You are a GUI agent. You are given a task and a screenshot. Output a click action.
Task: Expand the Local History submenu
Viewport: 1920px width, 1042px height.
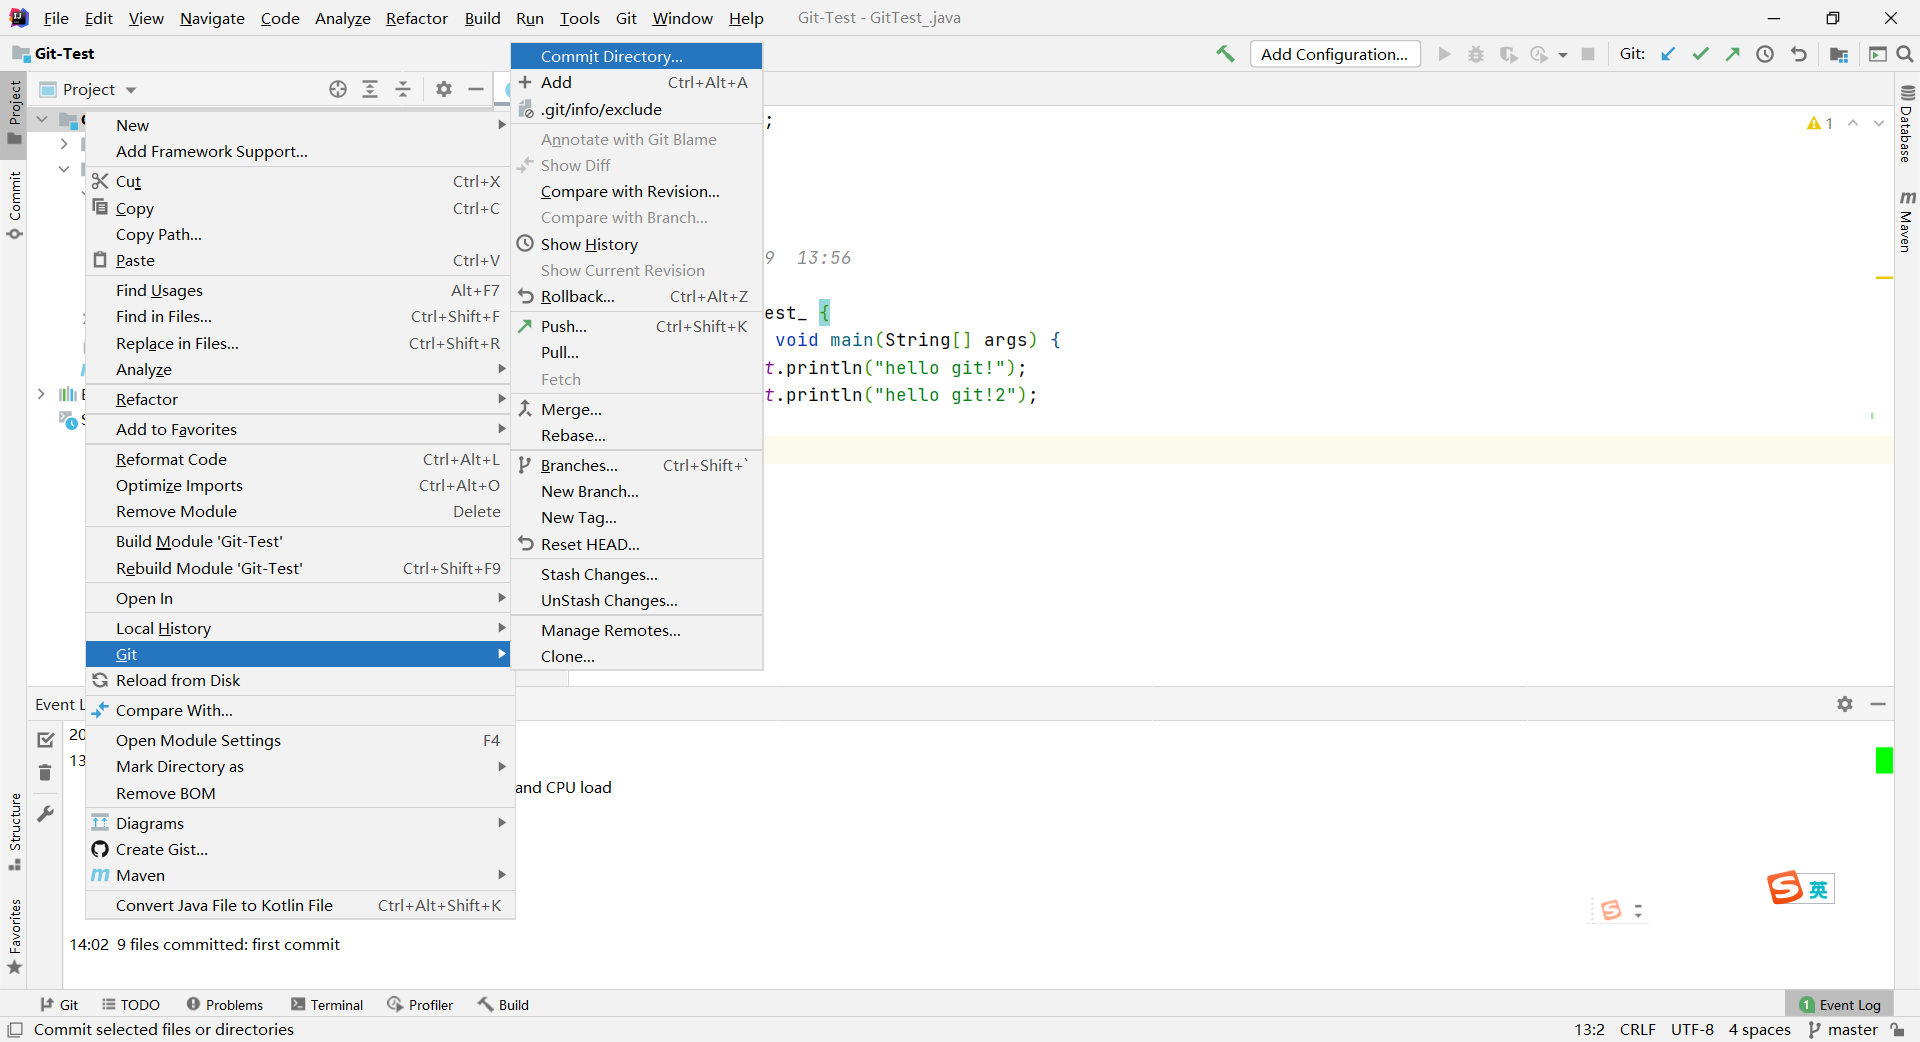[298, 628]
